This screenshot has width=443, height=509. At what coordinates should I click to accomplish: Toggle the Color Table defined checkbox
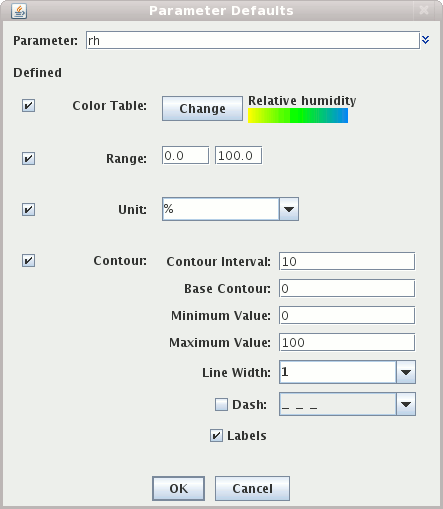[28, 106]
